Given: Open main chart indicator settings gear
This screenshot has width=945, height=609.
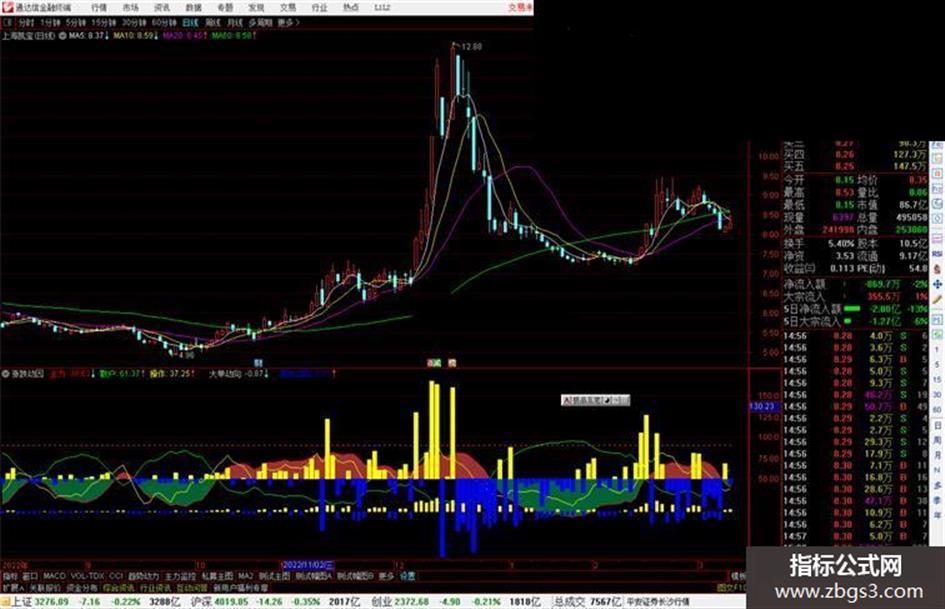Looking at the screenshot, I should point(62,36).
